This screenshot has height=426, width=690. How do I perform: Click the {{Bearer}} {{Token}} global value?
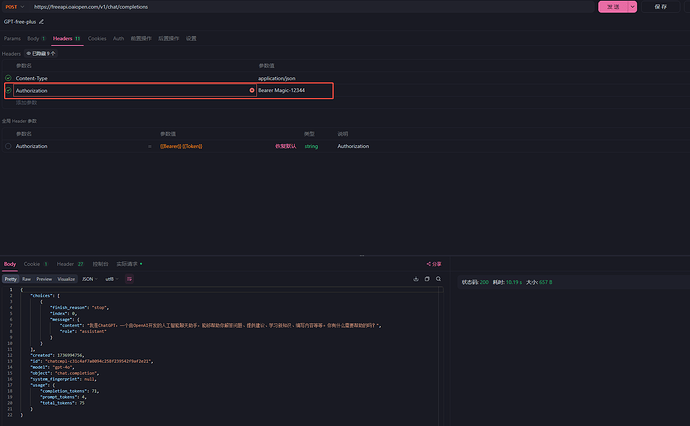pyautogui.click(x=181, y=146)
